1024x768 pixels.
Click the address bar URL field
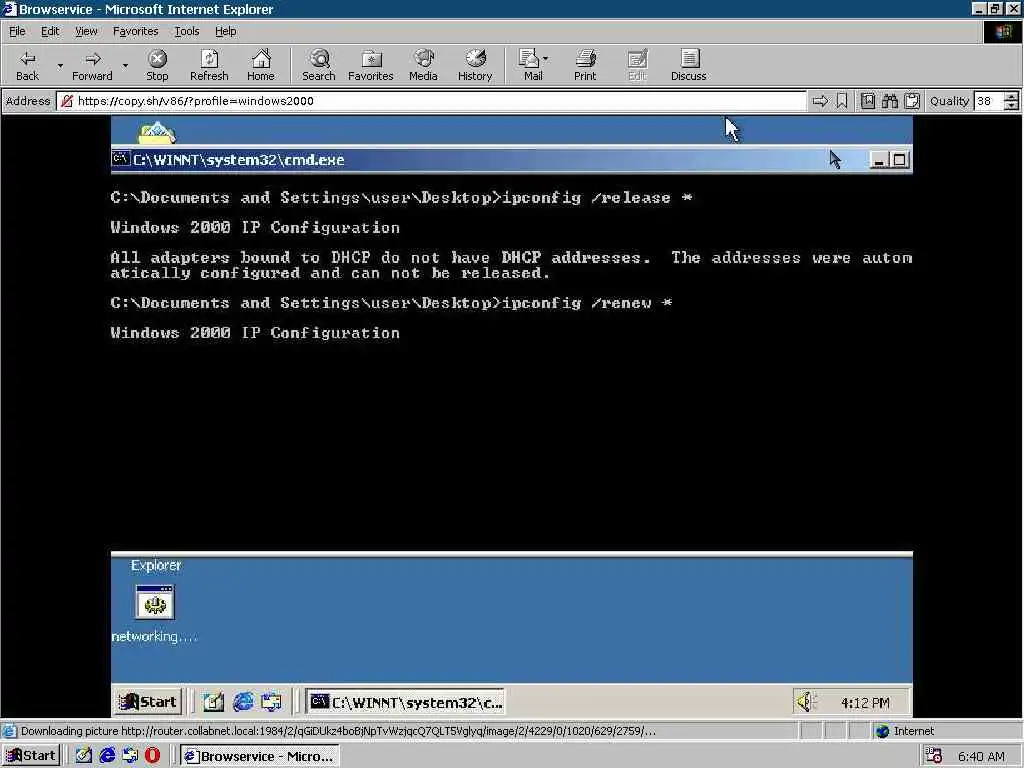[x=431, y=101]
